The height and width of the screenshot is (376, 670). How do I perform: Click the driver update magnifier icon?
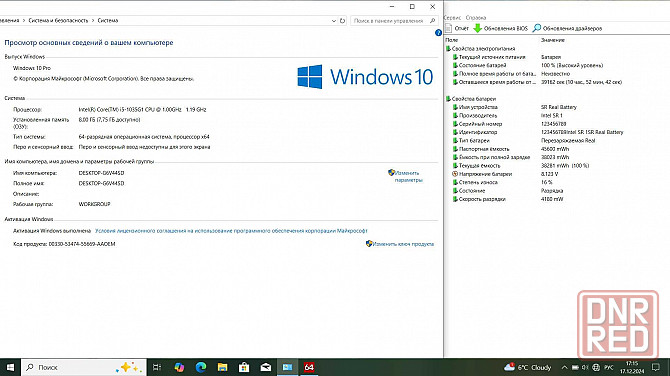point(537,28)
